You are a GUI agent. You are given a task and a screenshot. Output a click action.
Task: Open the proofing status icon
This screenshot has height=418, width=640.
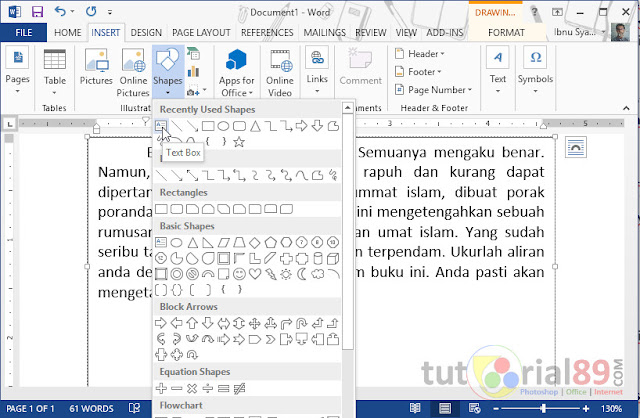[x=134, y=408]
